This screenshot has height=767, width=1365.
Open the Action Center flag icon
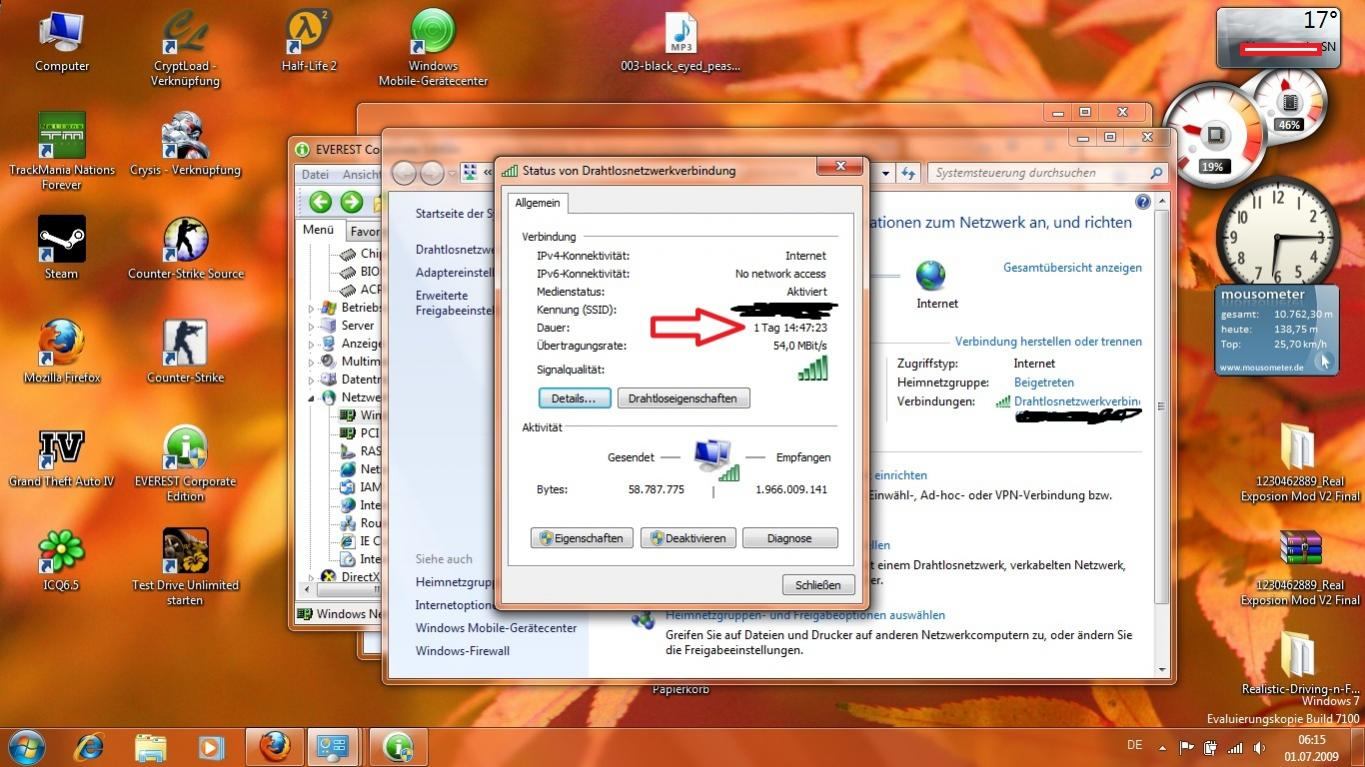coord(1187,747)
